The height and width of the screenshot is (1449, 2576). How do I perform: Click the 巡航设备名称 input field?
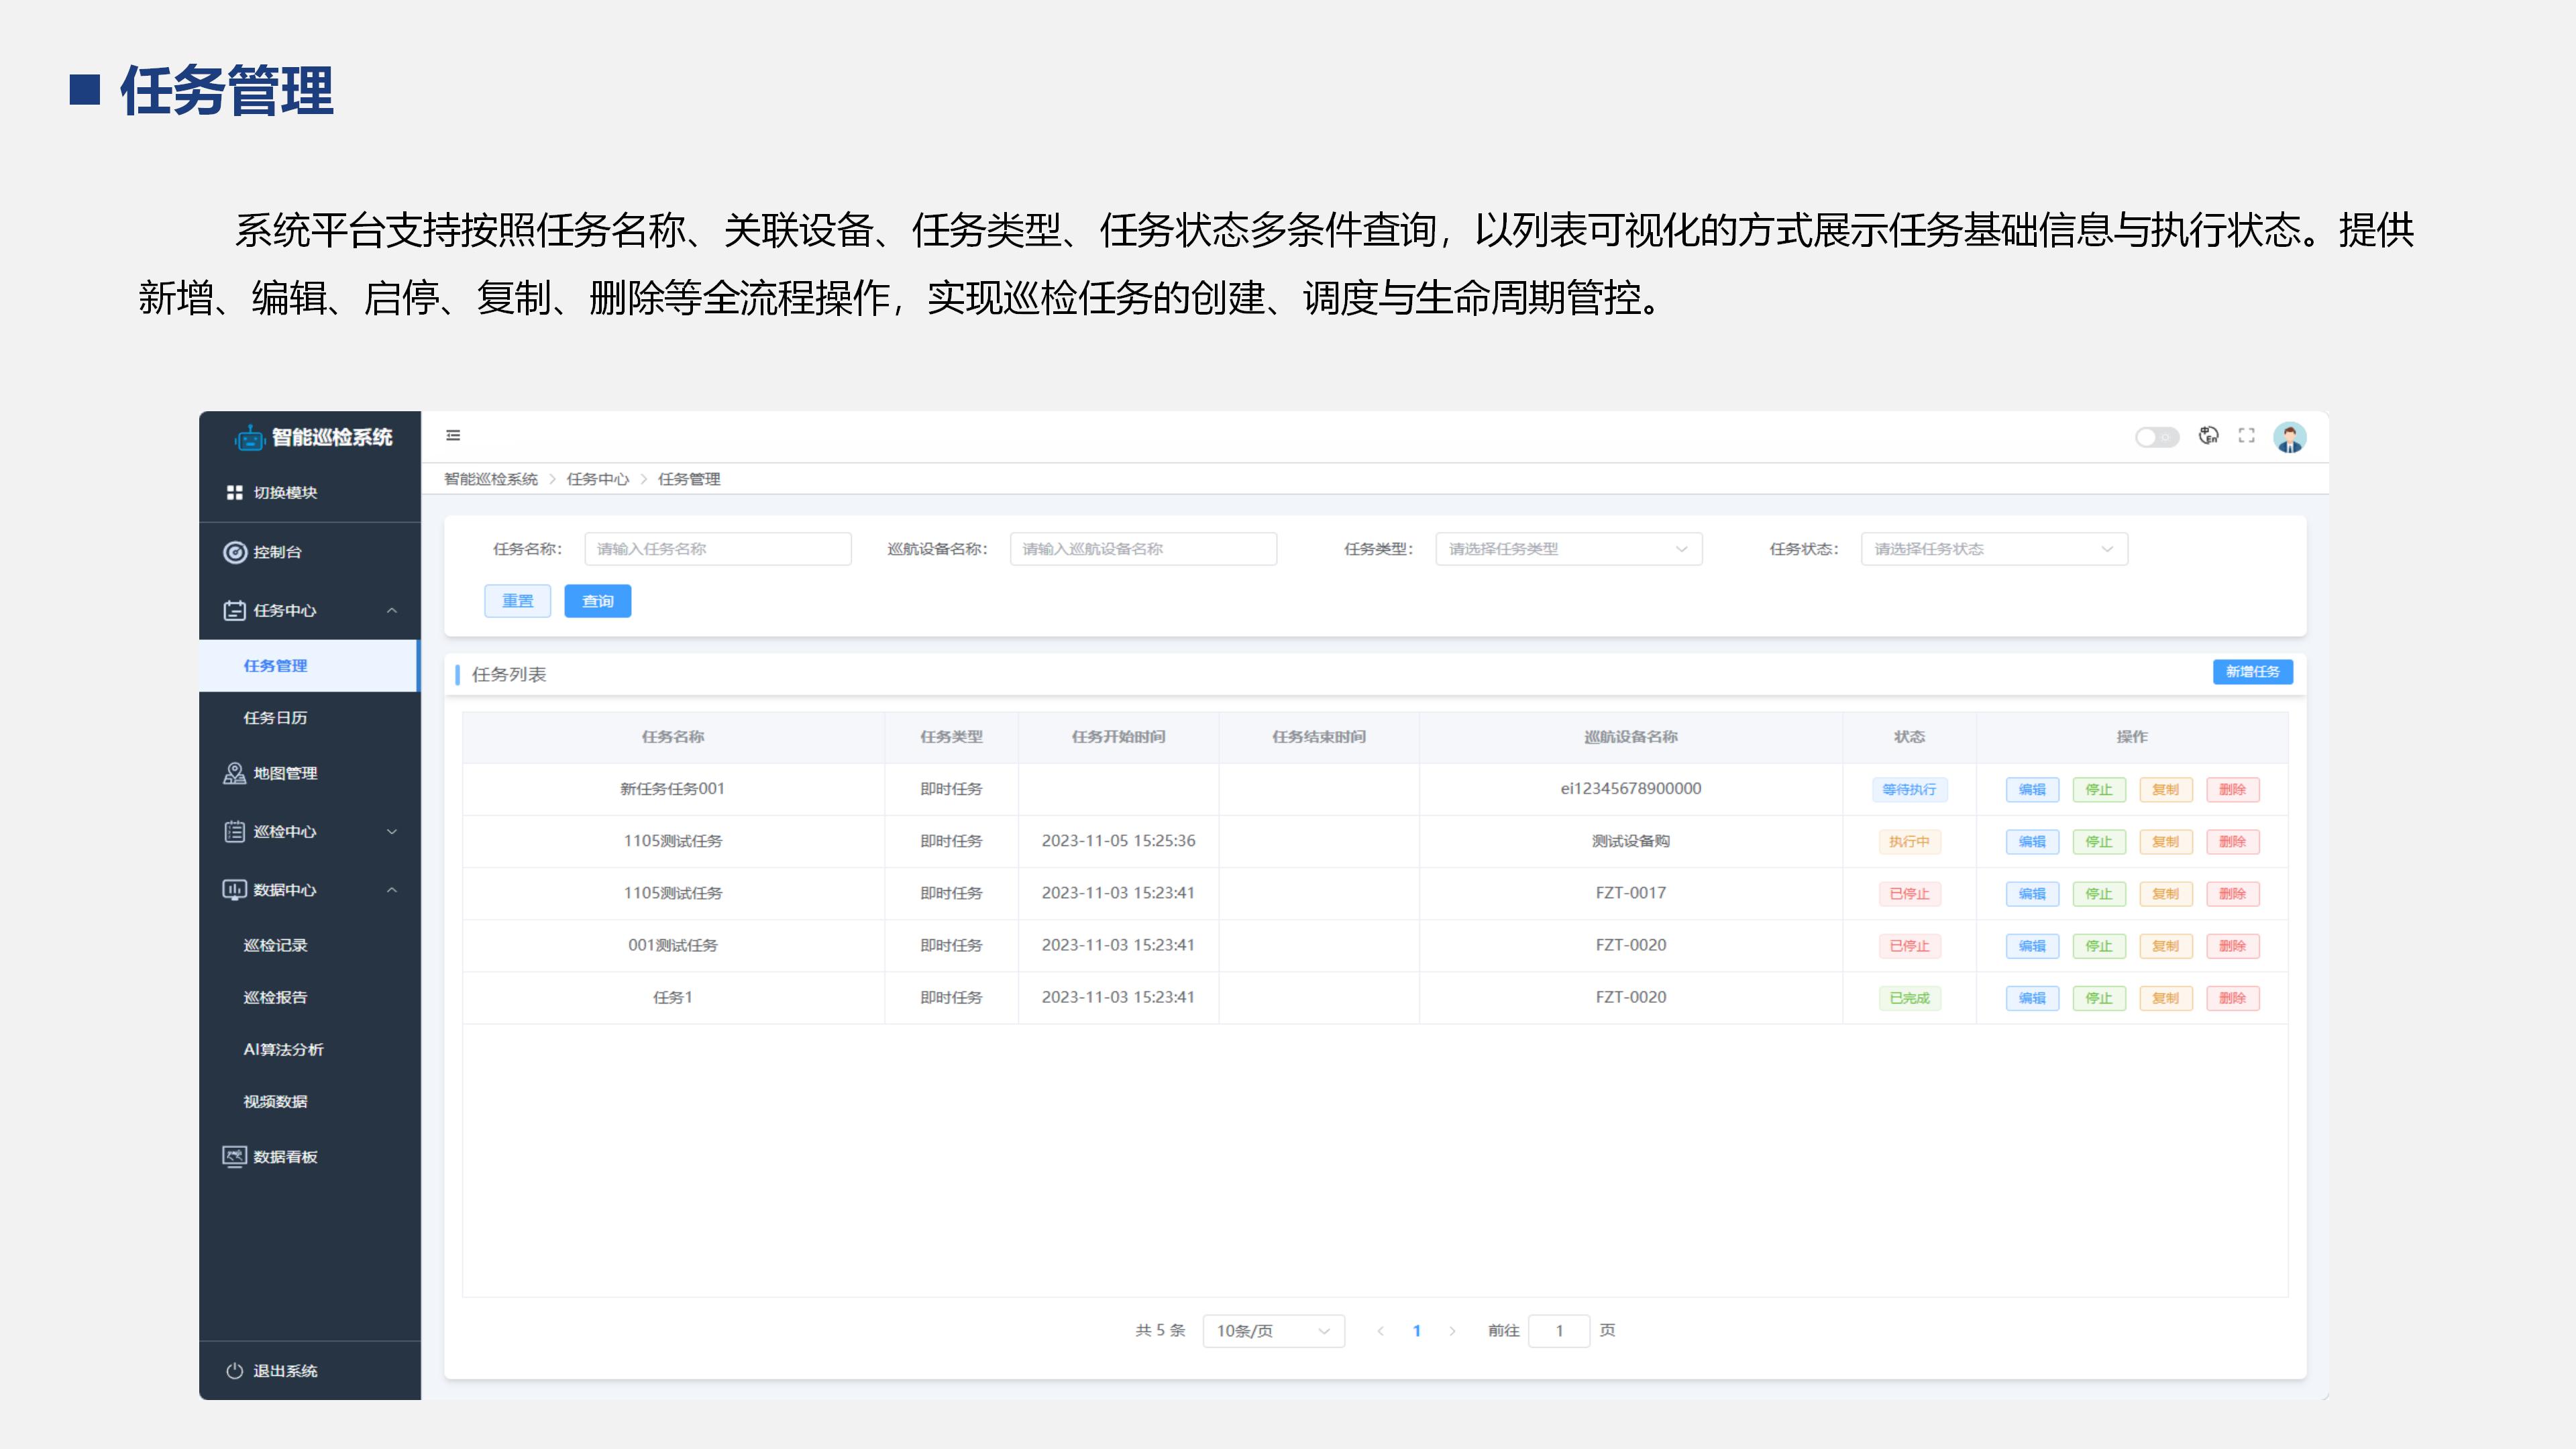pos(1143,549)
